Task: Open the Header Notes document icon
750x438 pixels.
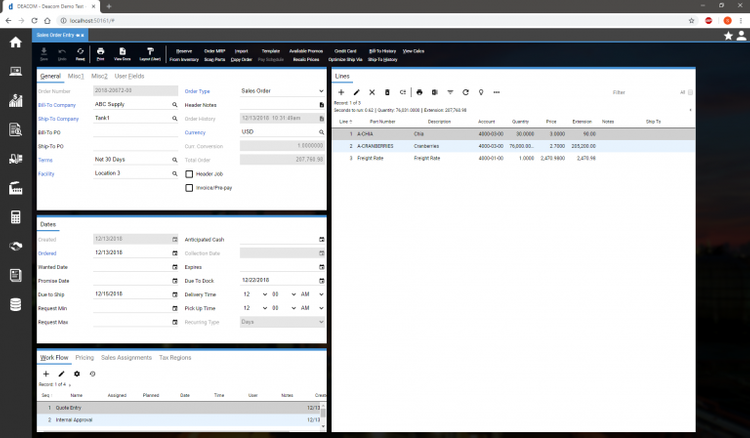Action: click(321, 105)
